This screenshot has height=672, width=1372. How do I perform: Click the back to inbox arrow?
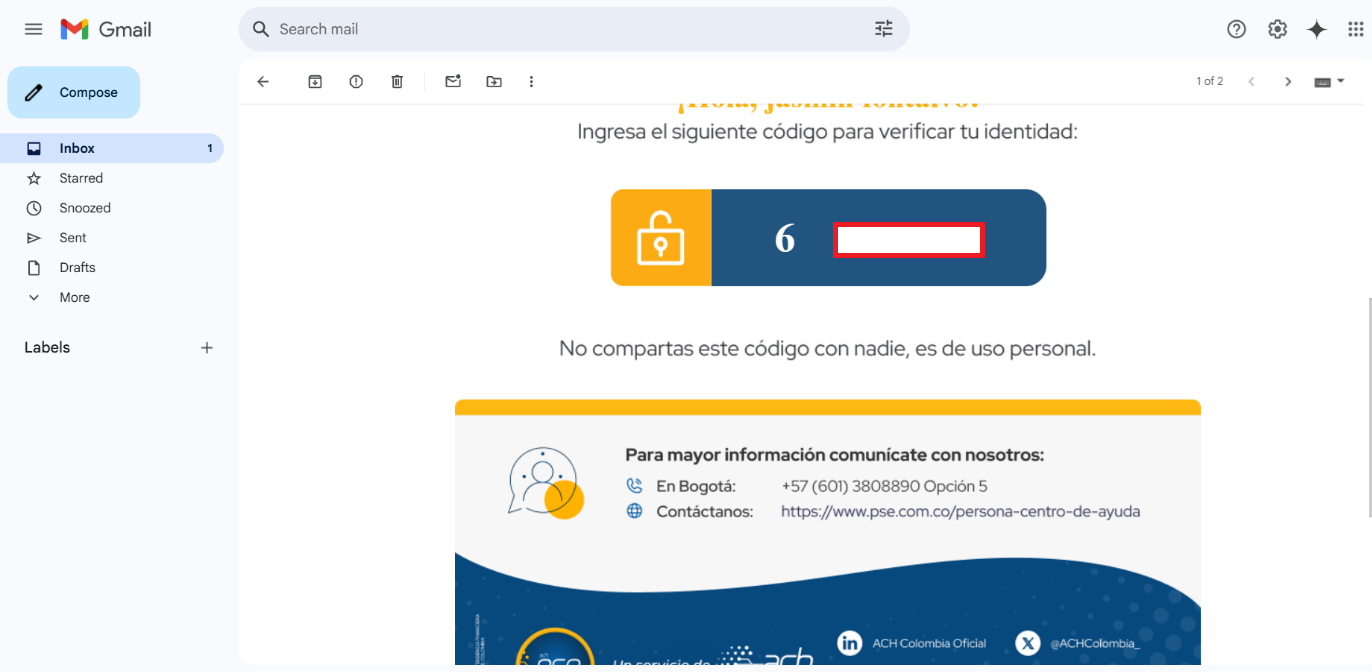263,82
